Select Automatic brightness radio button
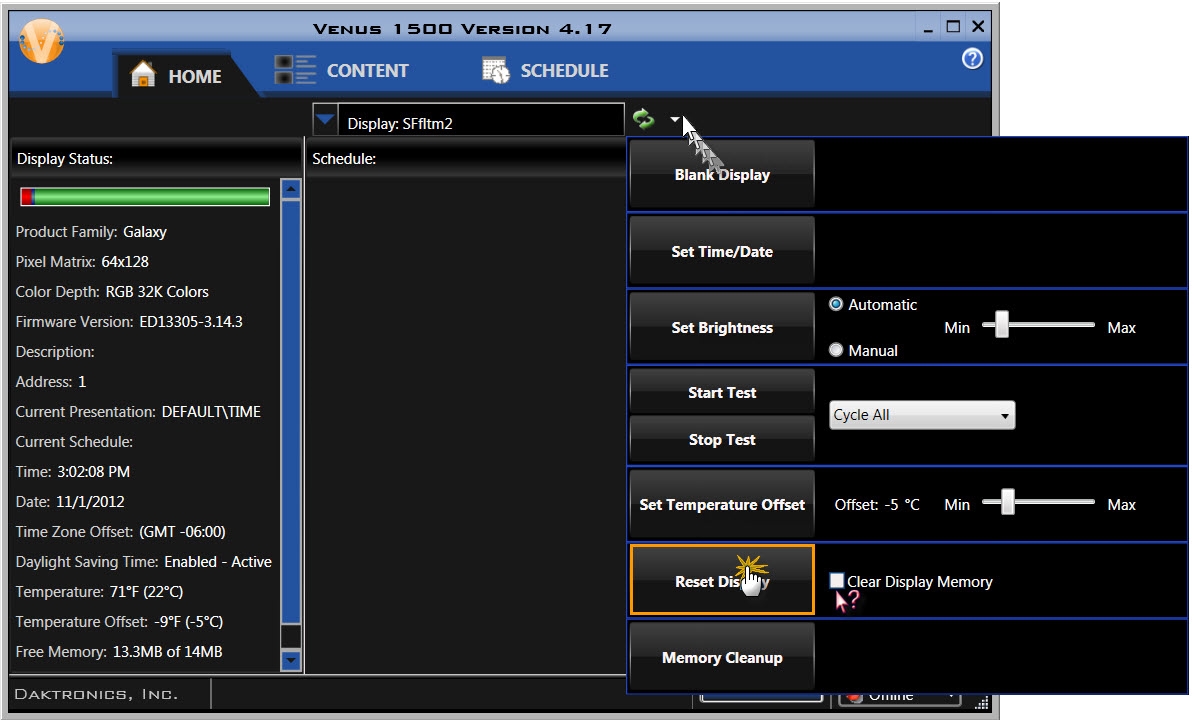1194x720 pixels. (x=836, y=304)
